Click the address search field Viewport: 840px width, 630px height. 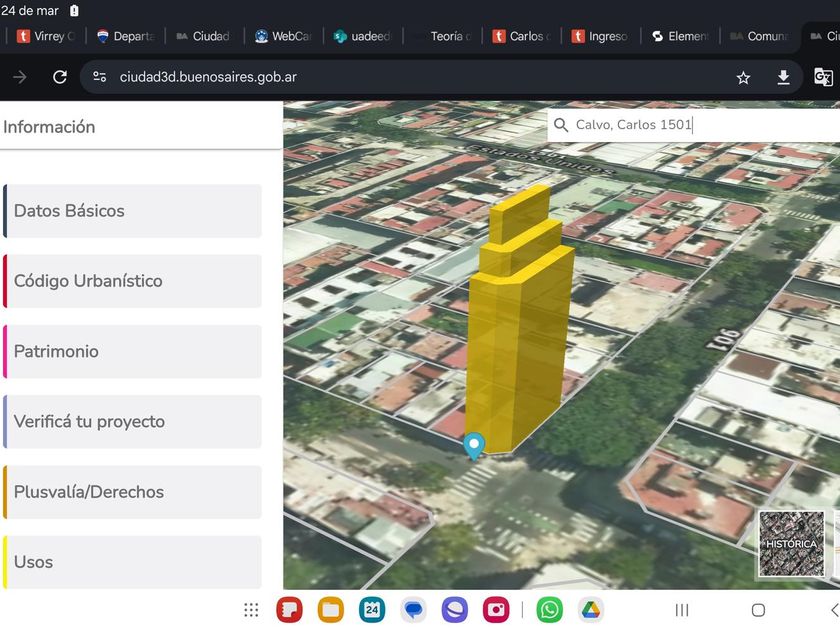[700, 125]
